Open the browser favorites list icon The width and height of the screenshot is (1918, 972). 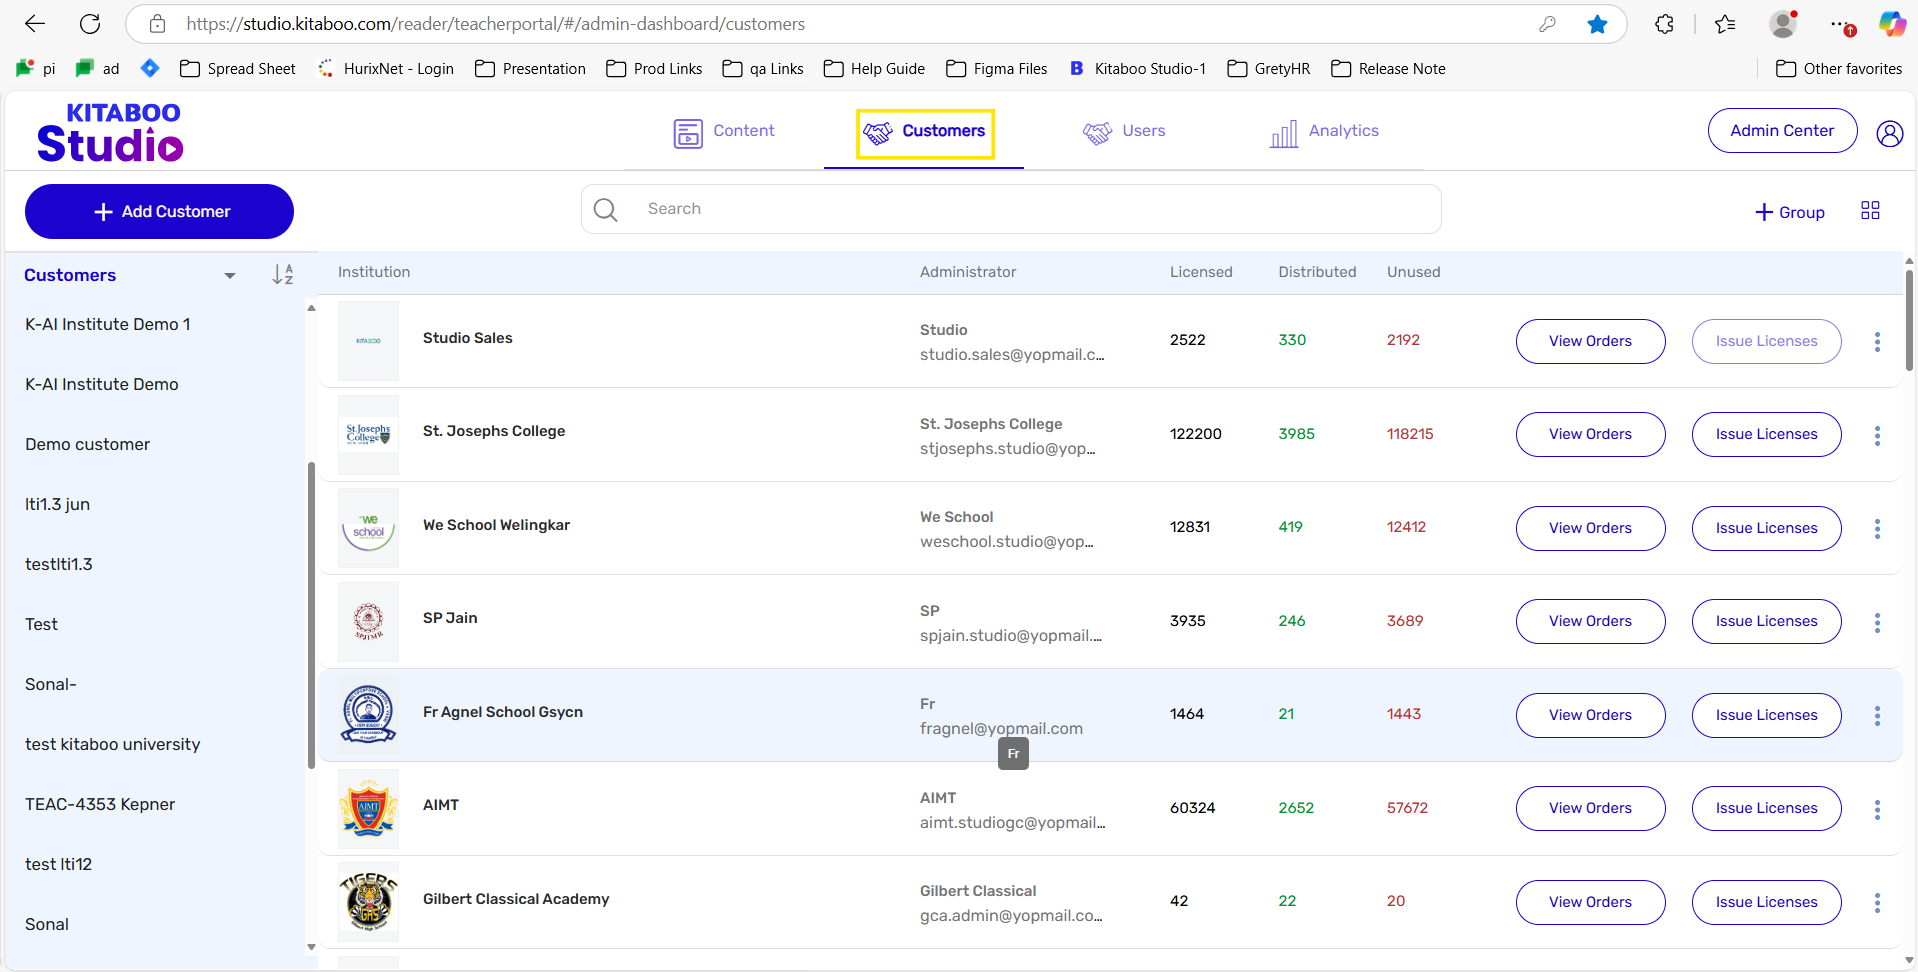[1725, 24]
